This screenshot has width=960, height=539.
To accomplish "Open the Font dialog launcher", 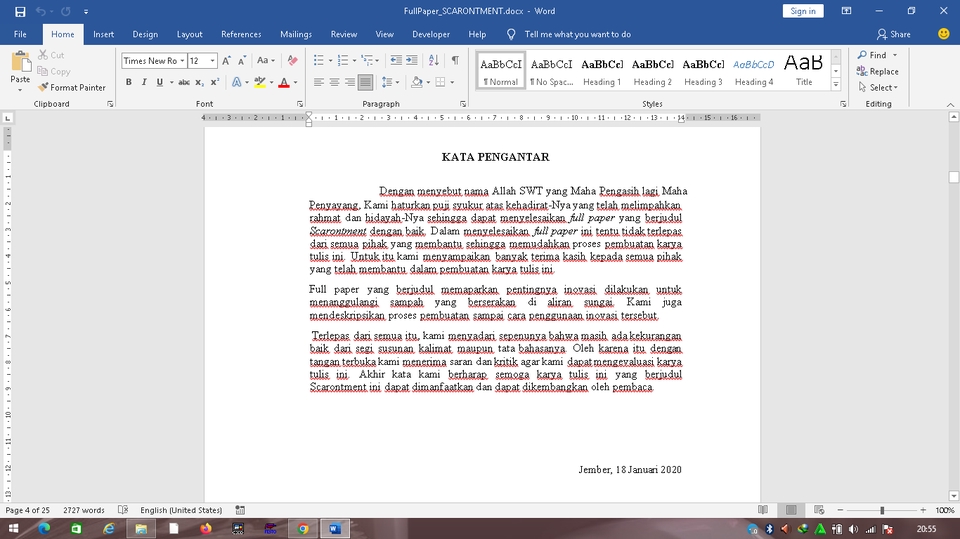I will click(x=300, y=104).
